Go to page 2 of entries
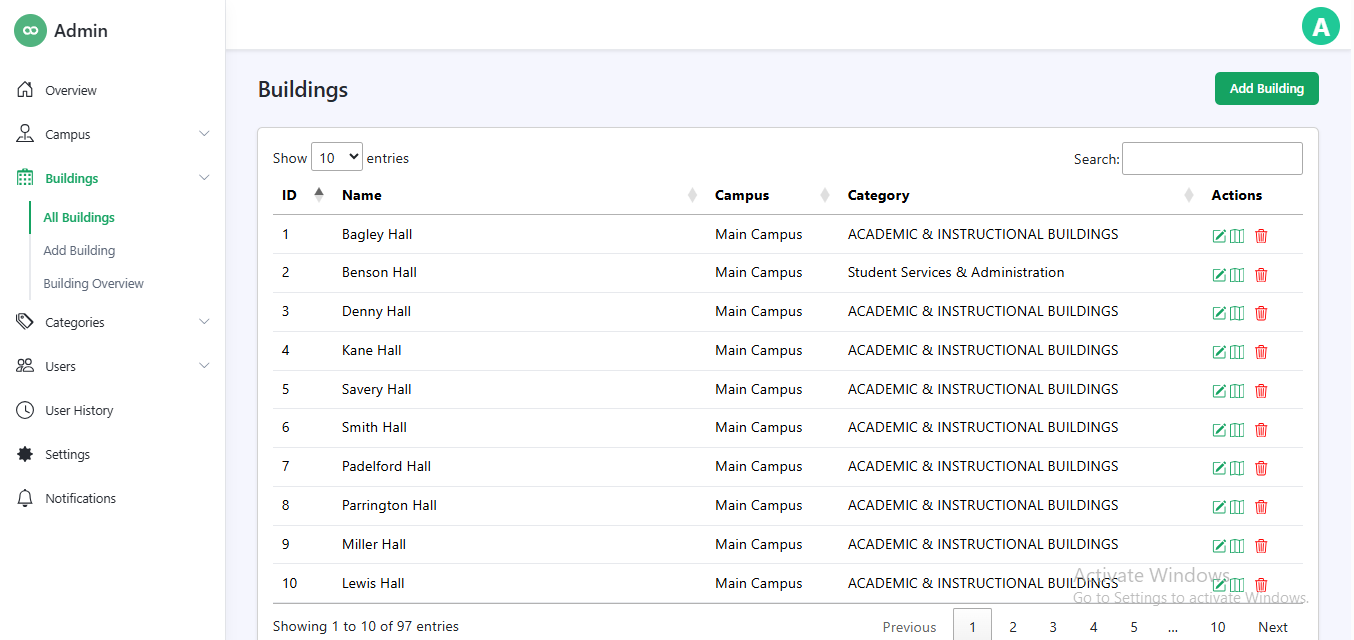Image resolution: width=1354 pixels, height=640 pixels. point(1012,627)
